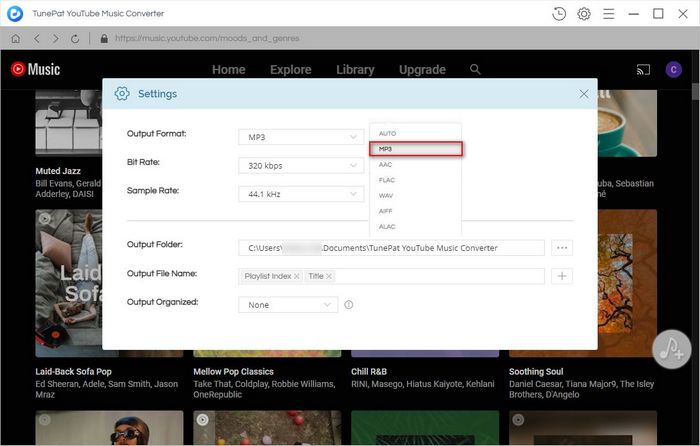700x446 pixels.
Task: Click the padlock icon beside the URL
Action: pos(104,39)
